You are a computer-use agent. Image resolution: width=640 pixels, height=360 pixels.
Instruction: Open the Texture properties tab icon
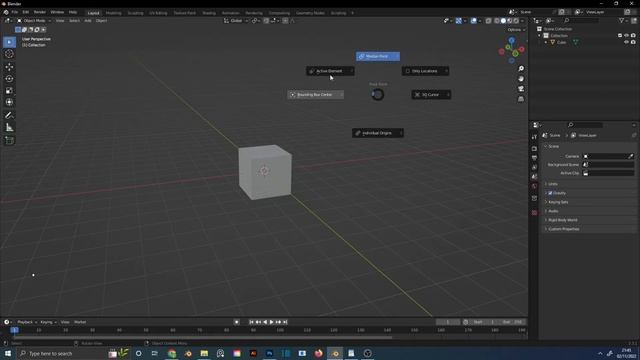click(534, 213)
